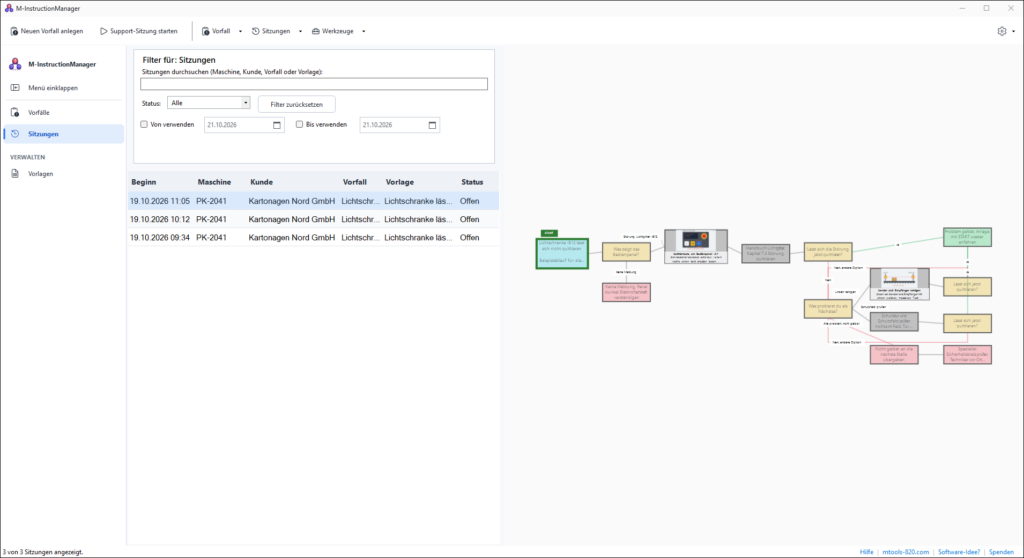Select session row '19.10.2026 10:12'

point(313,220)
